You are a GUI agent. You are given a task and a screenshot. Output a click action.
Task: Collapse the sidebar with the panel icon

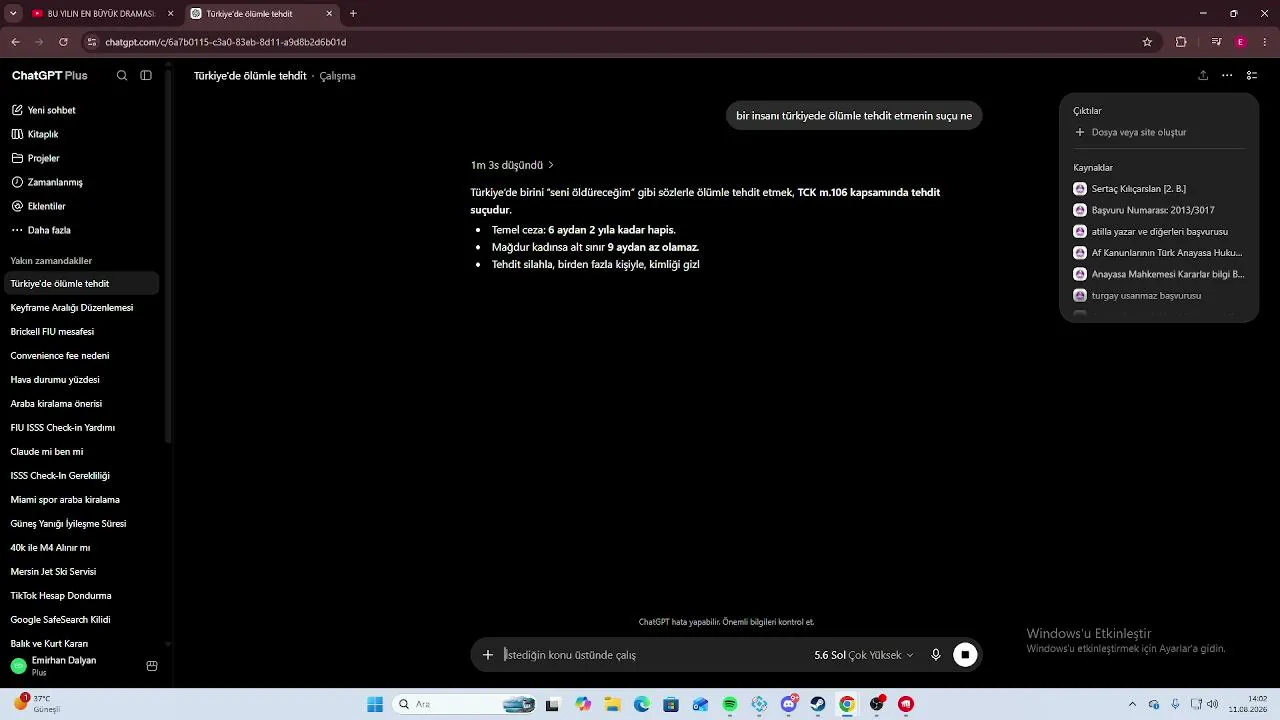coord(146,76)
